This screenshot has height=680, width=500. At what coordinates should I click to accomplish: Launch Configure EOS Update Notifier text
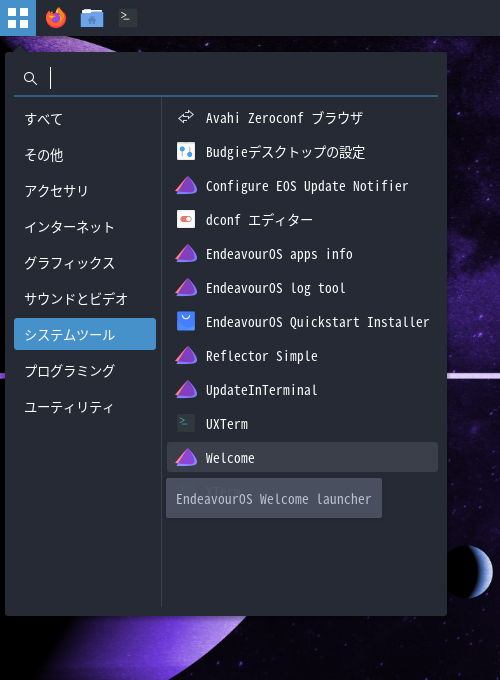click(x=307, y=186)
